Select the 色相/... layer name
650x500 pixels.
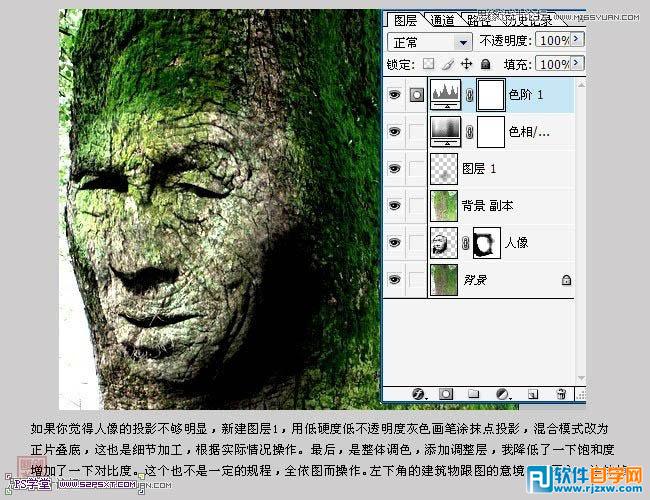[529, 132]
